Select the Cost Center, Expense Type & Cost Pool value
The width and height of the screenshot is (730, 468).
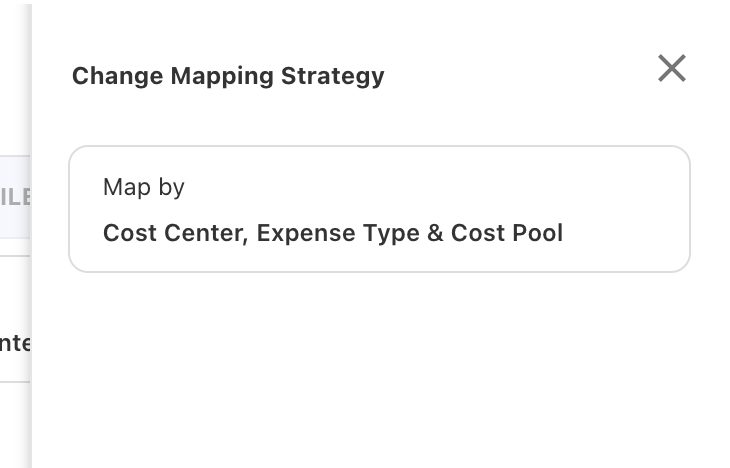(x=333, y=233)
